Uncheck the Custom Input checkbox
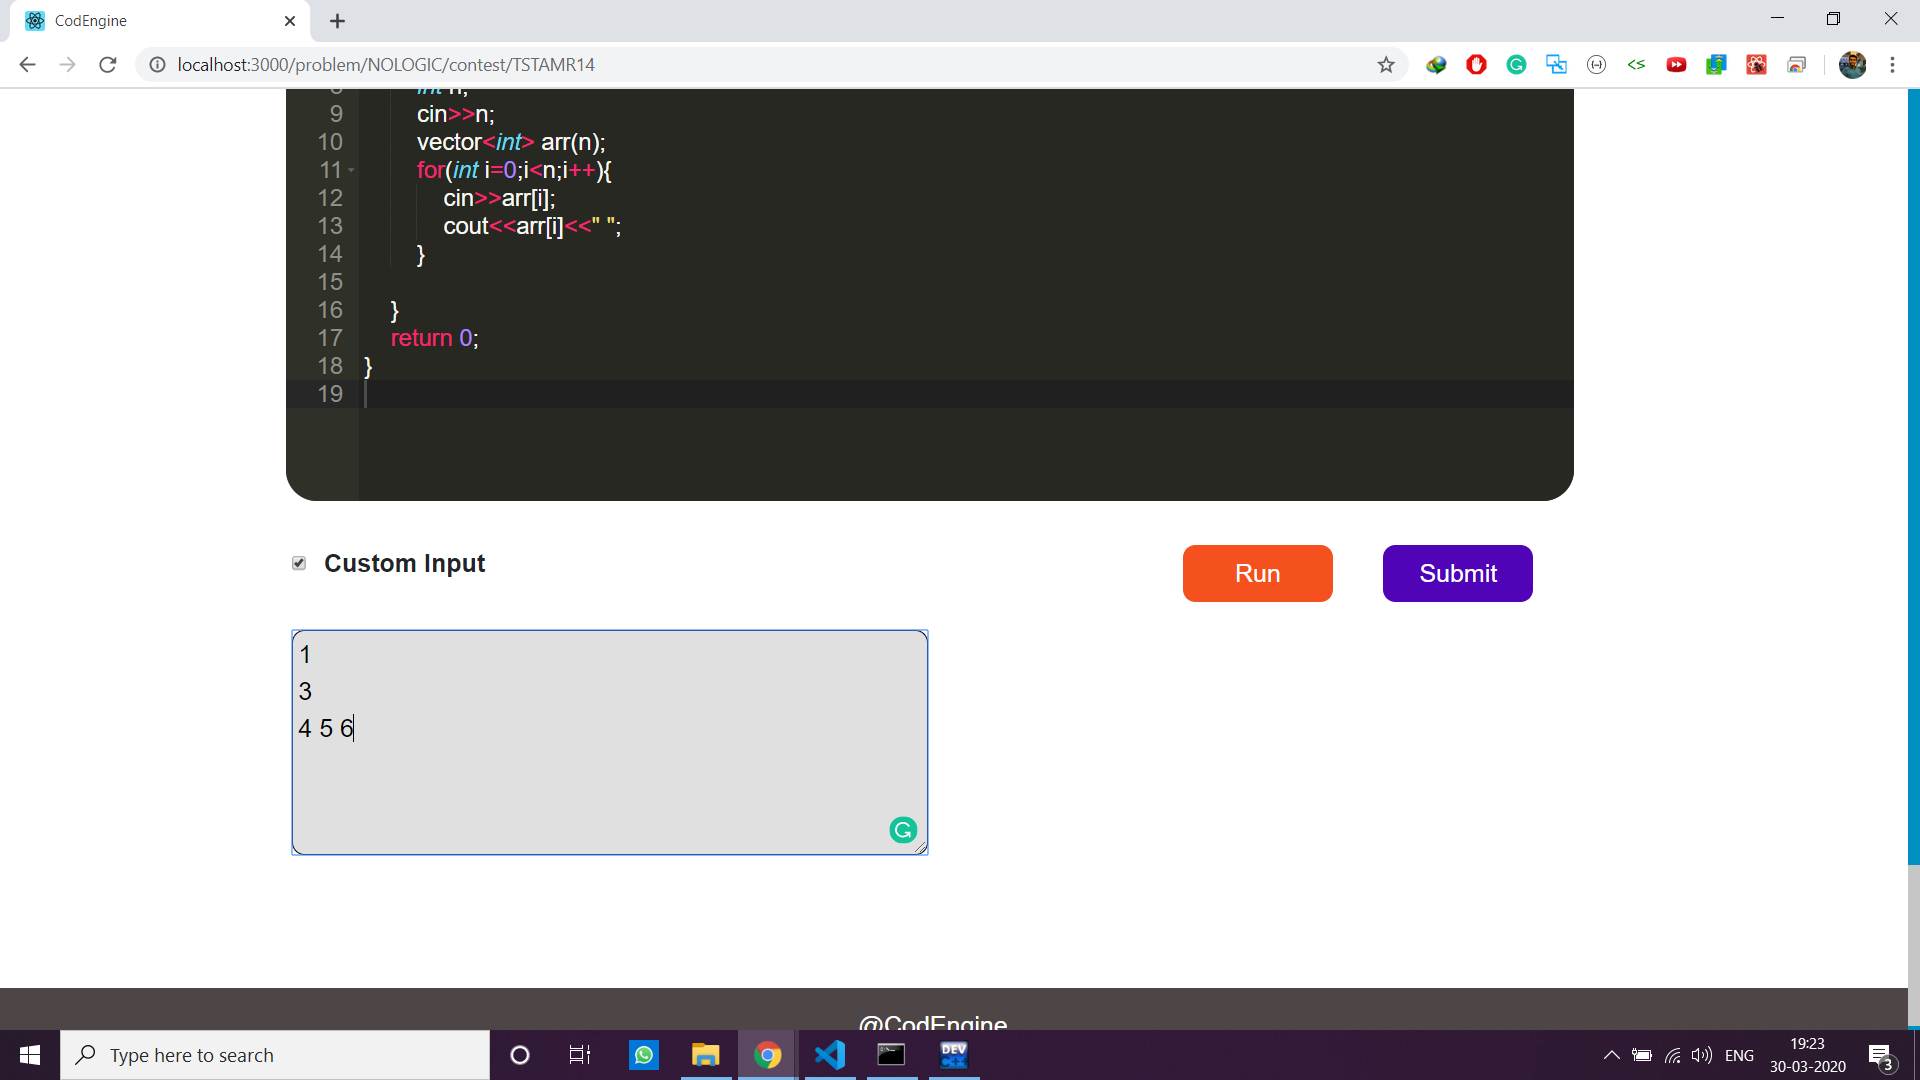1920x1080 pixels. (299, 563)
